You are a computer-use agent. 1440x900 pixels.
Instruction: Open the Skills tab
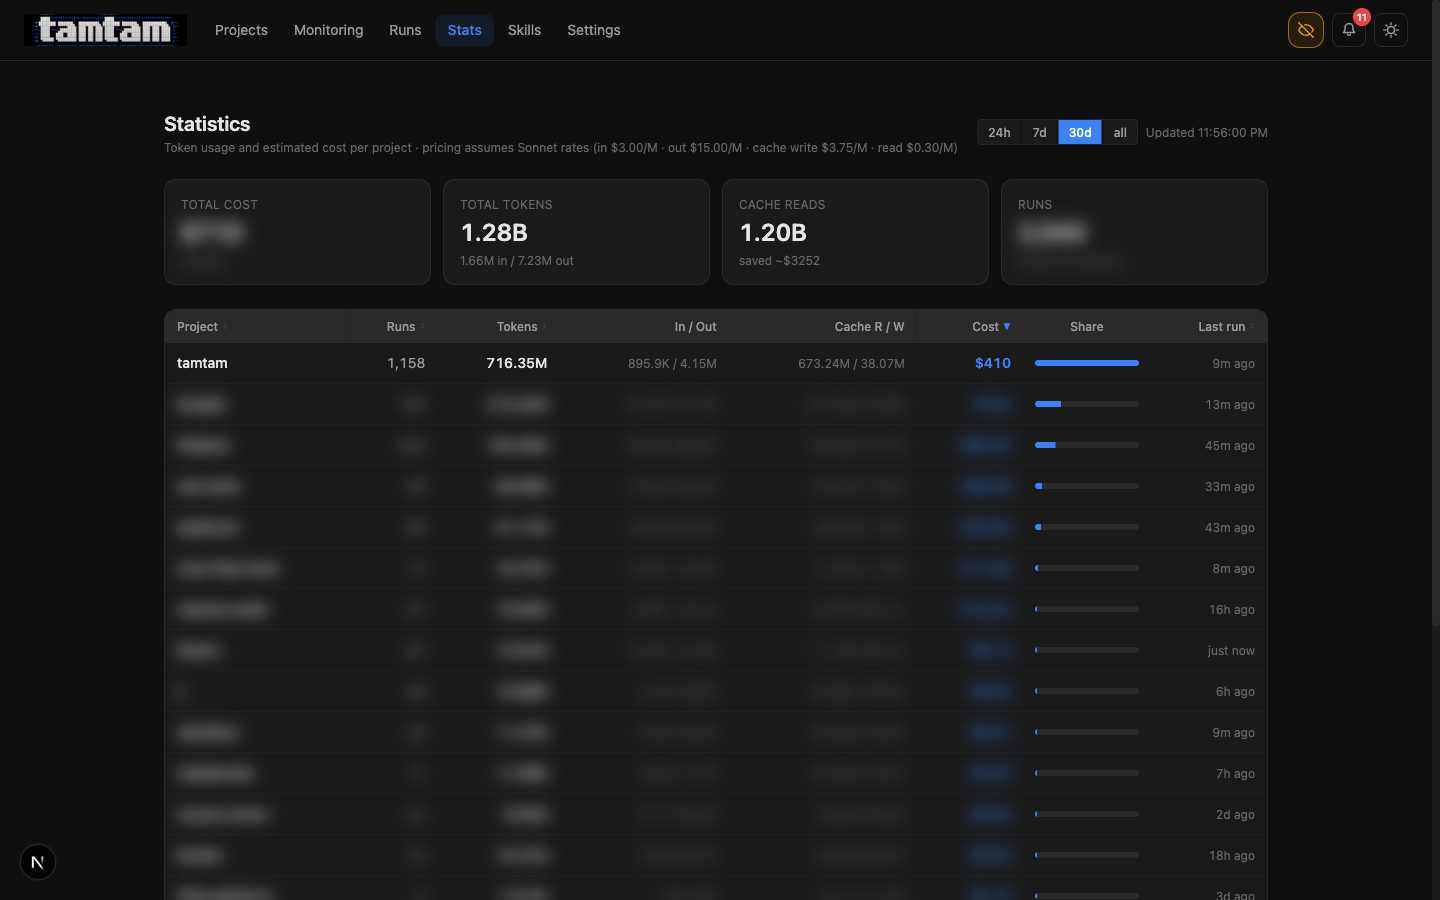[524, 30]
